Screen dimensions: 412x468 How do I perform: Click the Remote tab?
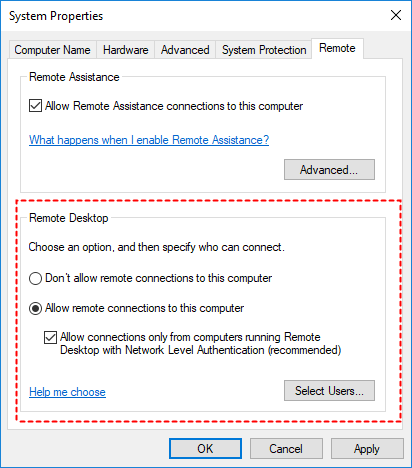point(337,48)
